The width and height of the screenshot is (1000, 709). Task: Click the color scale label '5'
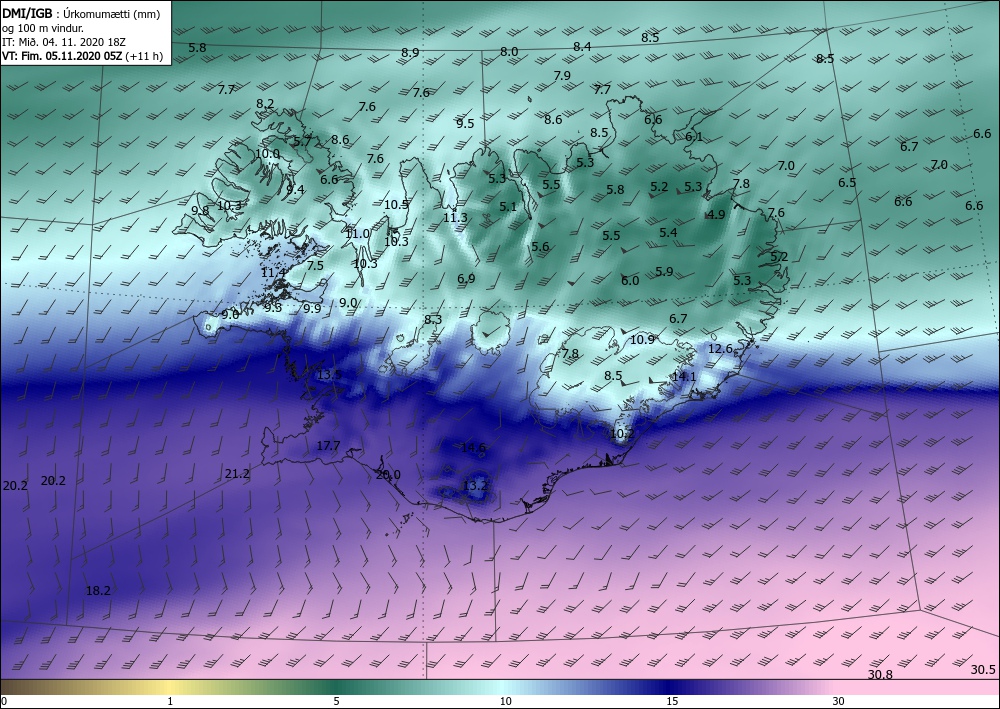coord(336,701)
